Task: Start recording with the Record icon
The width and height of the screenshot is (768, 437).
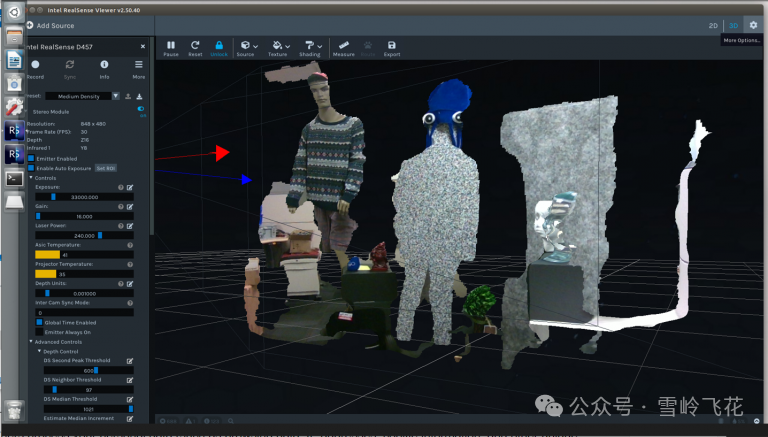Action: tap(36, 65)
